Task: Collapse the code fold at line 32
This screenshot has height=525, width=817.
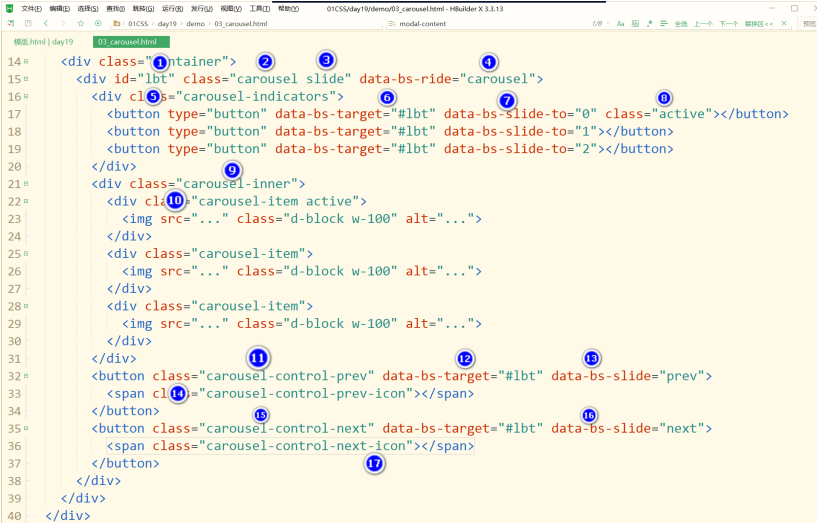Action: coord(26,376)
